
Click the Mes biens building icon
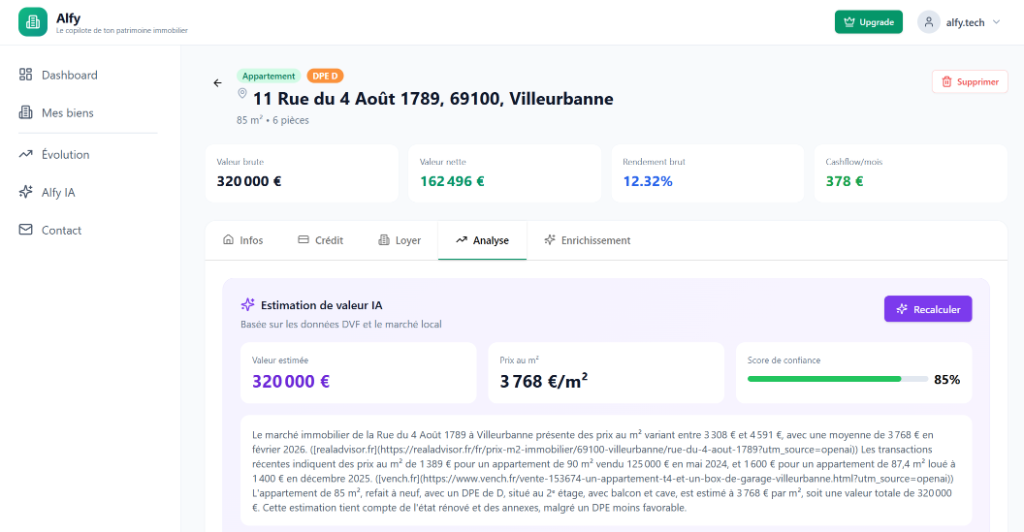[x=25, y=112]
